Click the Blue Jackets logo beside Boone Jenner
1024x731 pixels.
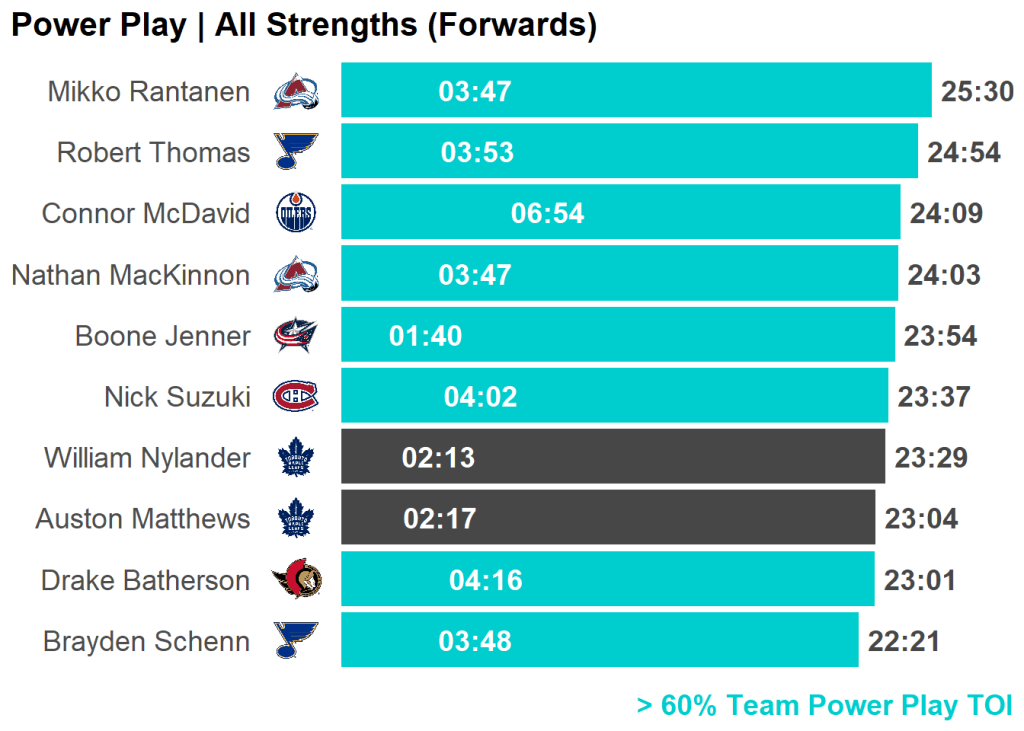coord(296,335)
